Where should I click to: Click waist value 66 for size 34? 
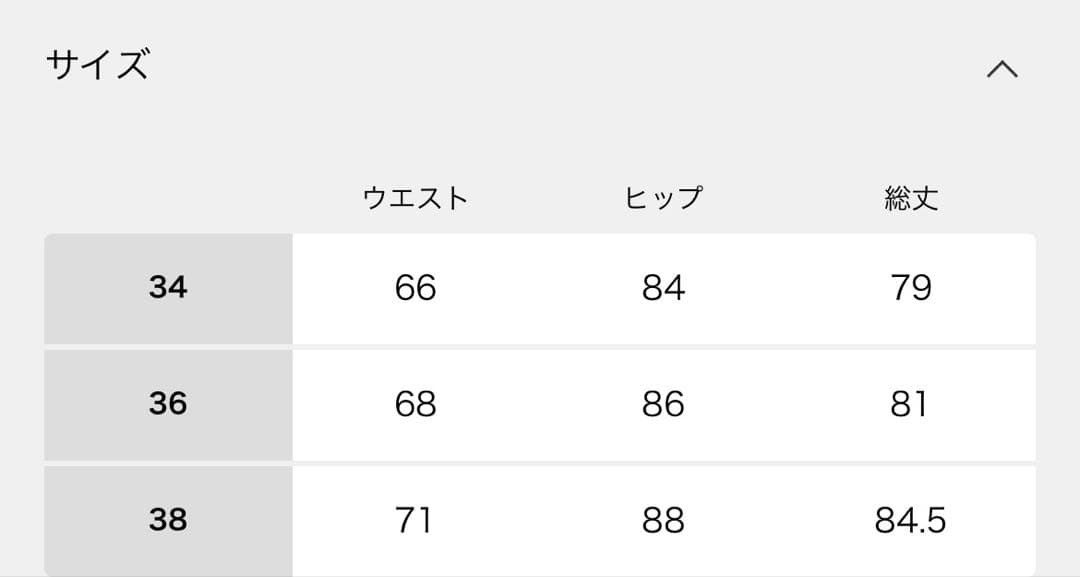(x=415, y=288)
